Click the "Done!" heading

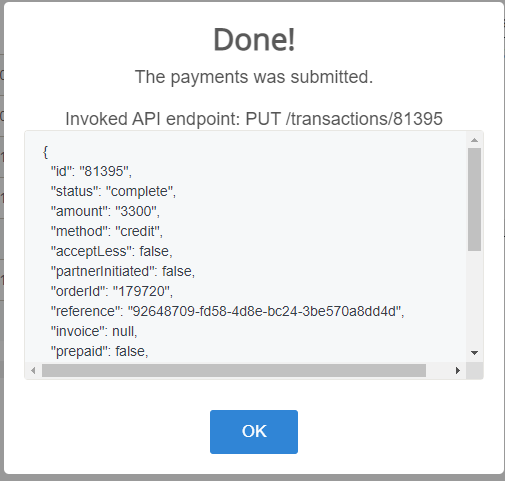click(254, 40)
